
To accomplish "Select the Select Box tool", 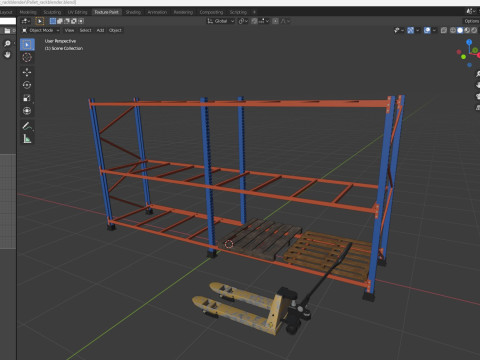I will tap(27, 44).
